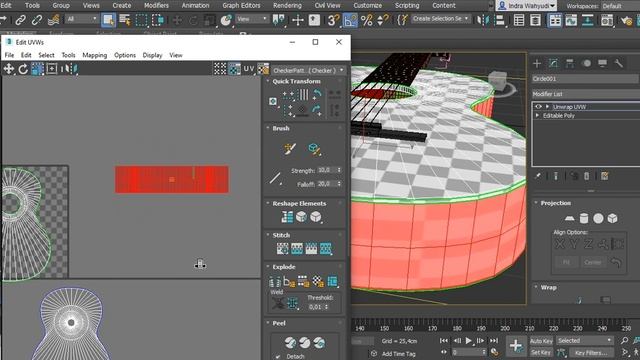Image resolution: width=640 pixels, height=360 pixels.
Task: Click the Weld Threshold spinner arrows
Action: coord(327,307)
